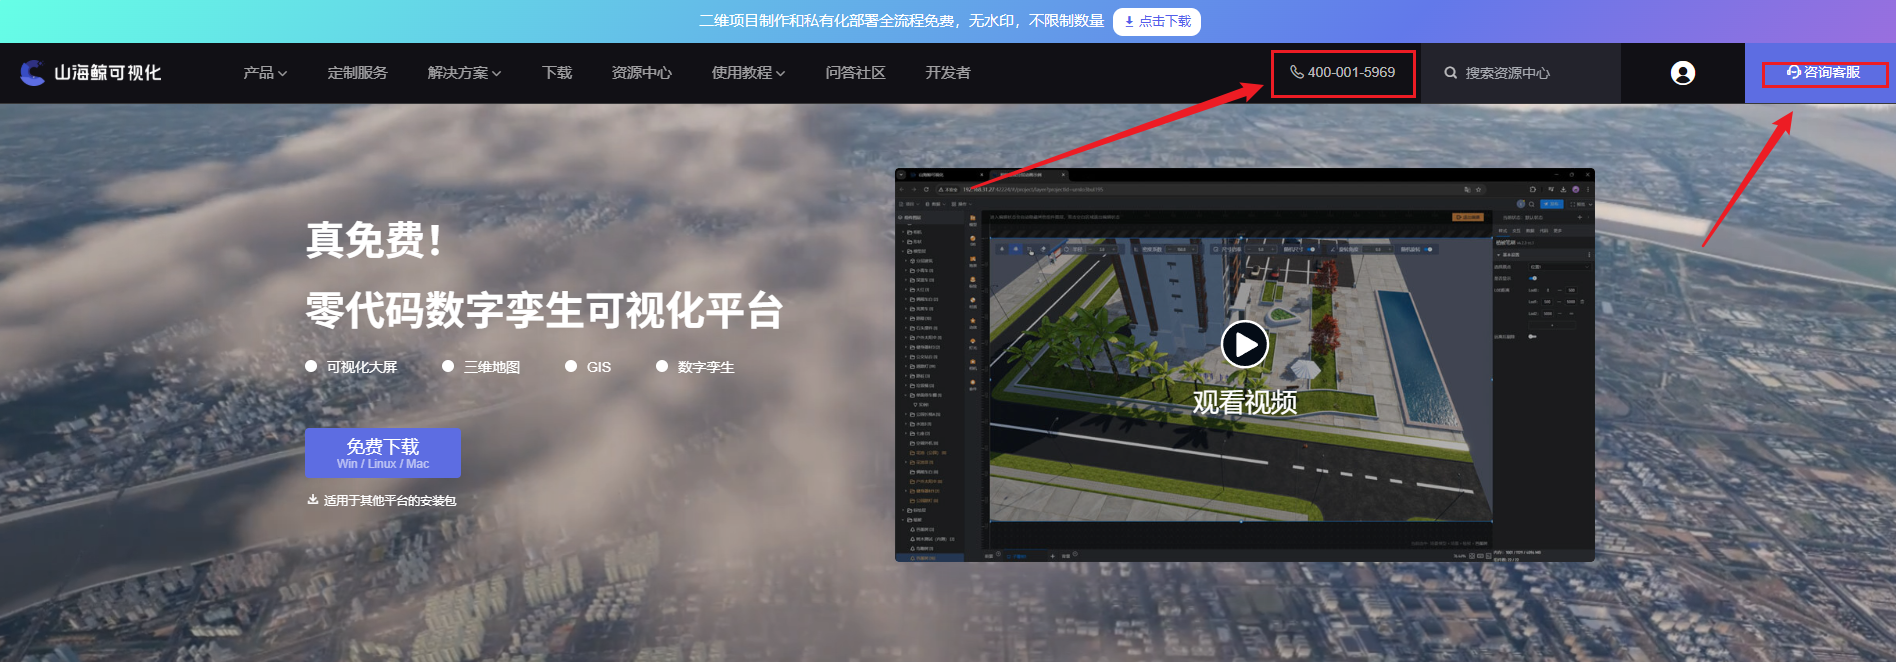Click the phone icon beside 400-001-5969
Image resolution: width=1896 pixels, height=662 pixels.
click(1296, 72)
